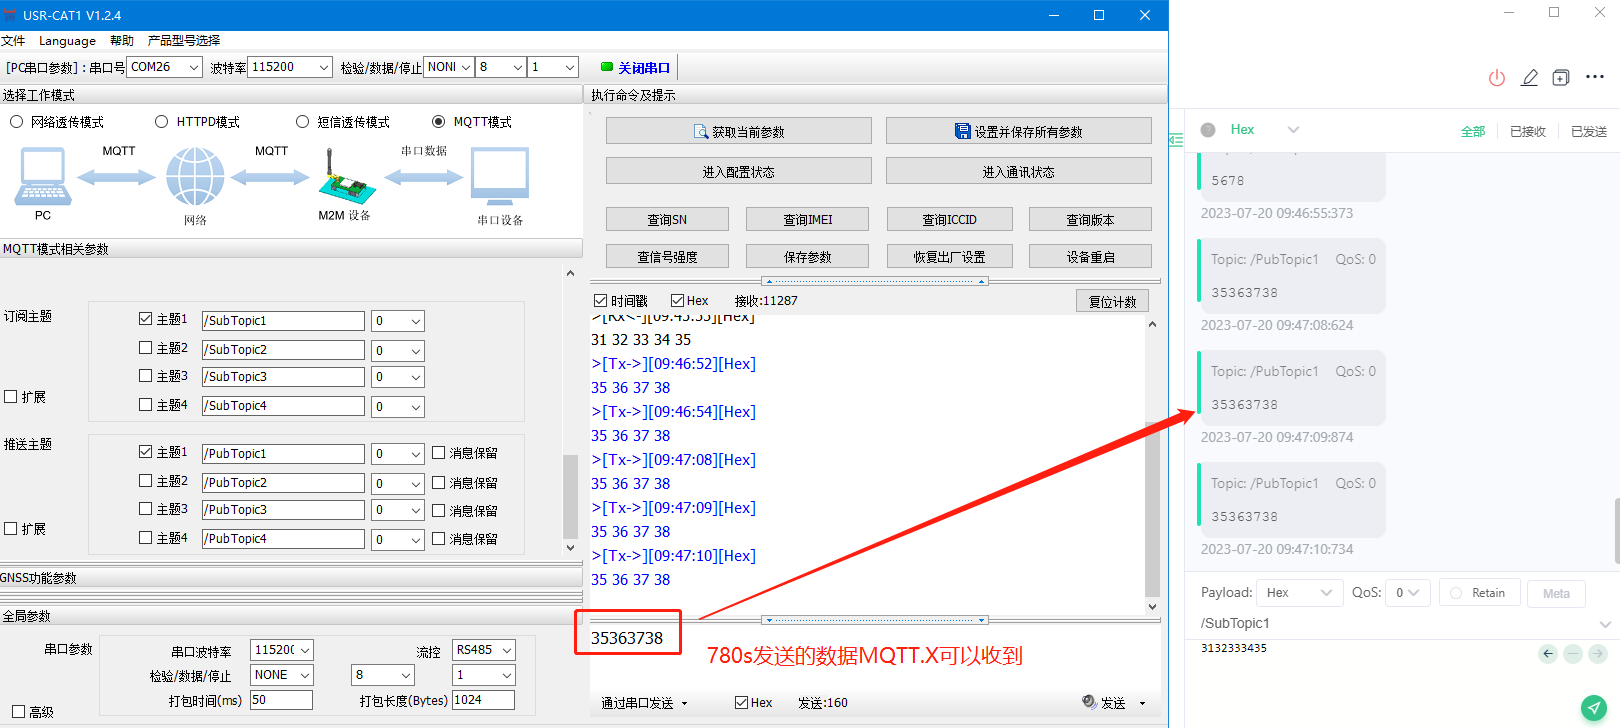
Task: Open the three-dots more options menu
Action: pos(1594,77)
